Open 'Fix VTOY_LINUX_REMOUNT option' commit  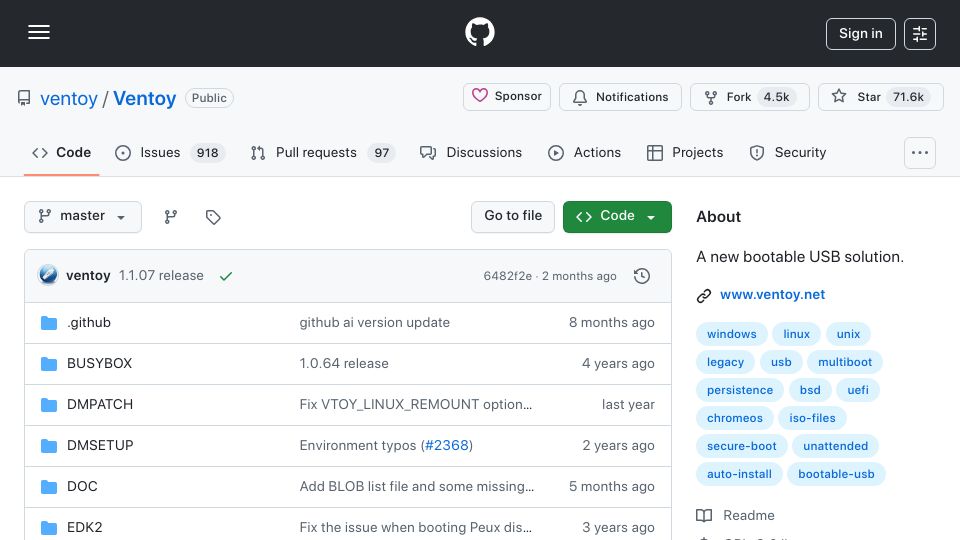point(415,405)
